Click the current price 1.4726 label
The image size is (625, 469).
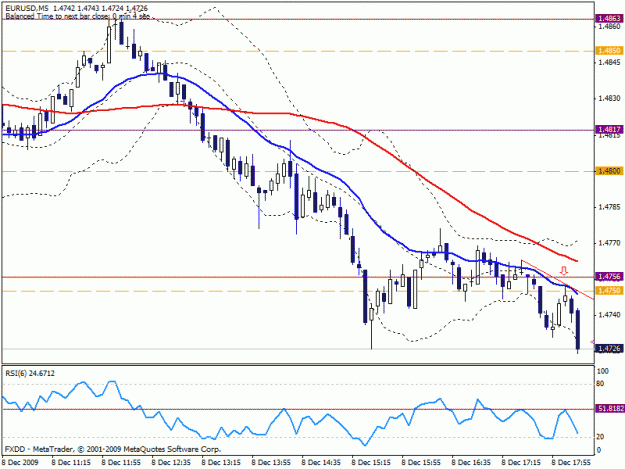tap(609, 349)
